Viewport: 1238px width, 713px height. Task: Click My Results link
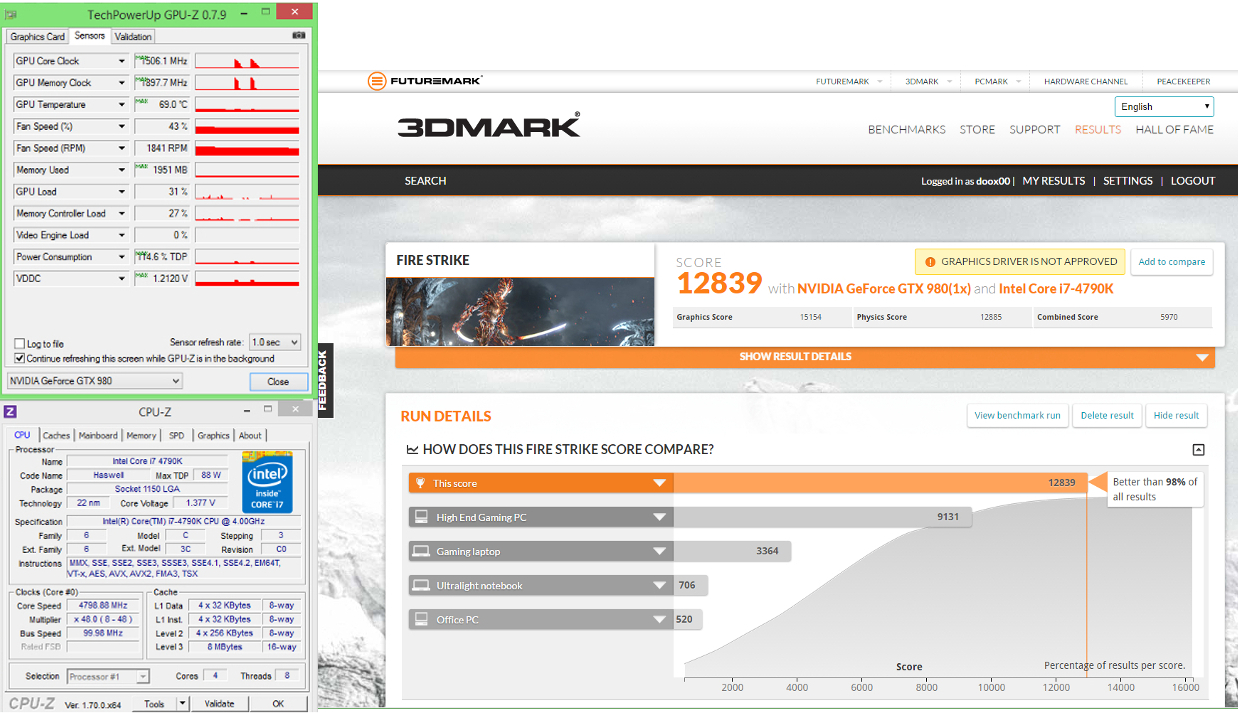point(1053,181)
